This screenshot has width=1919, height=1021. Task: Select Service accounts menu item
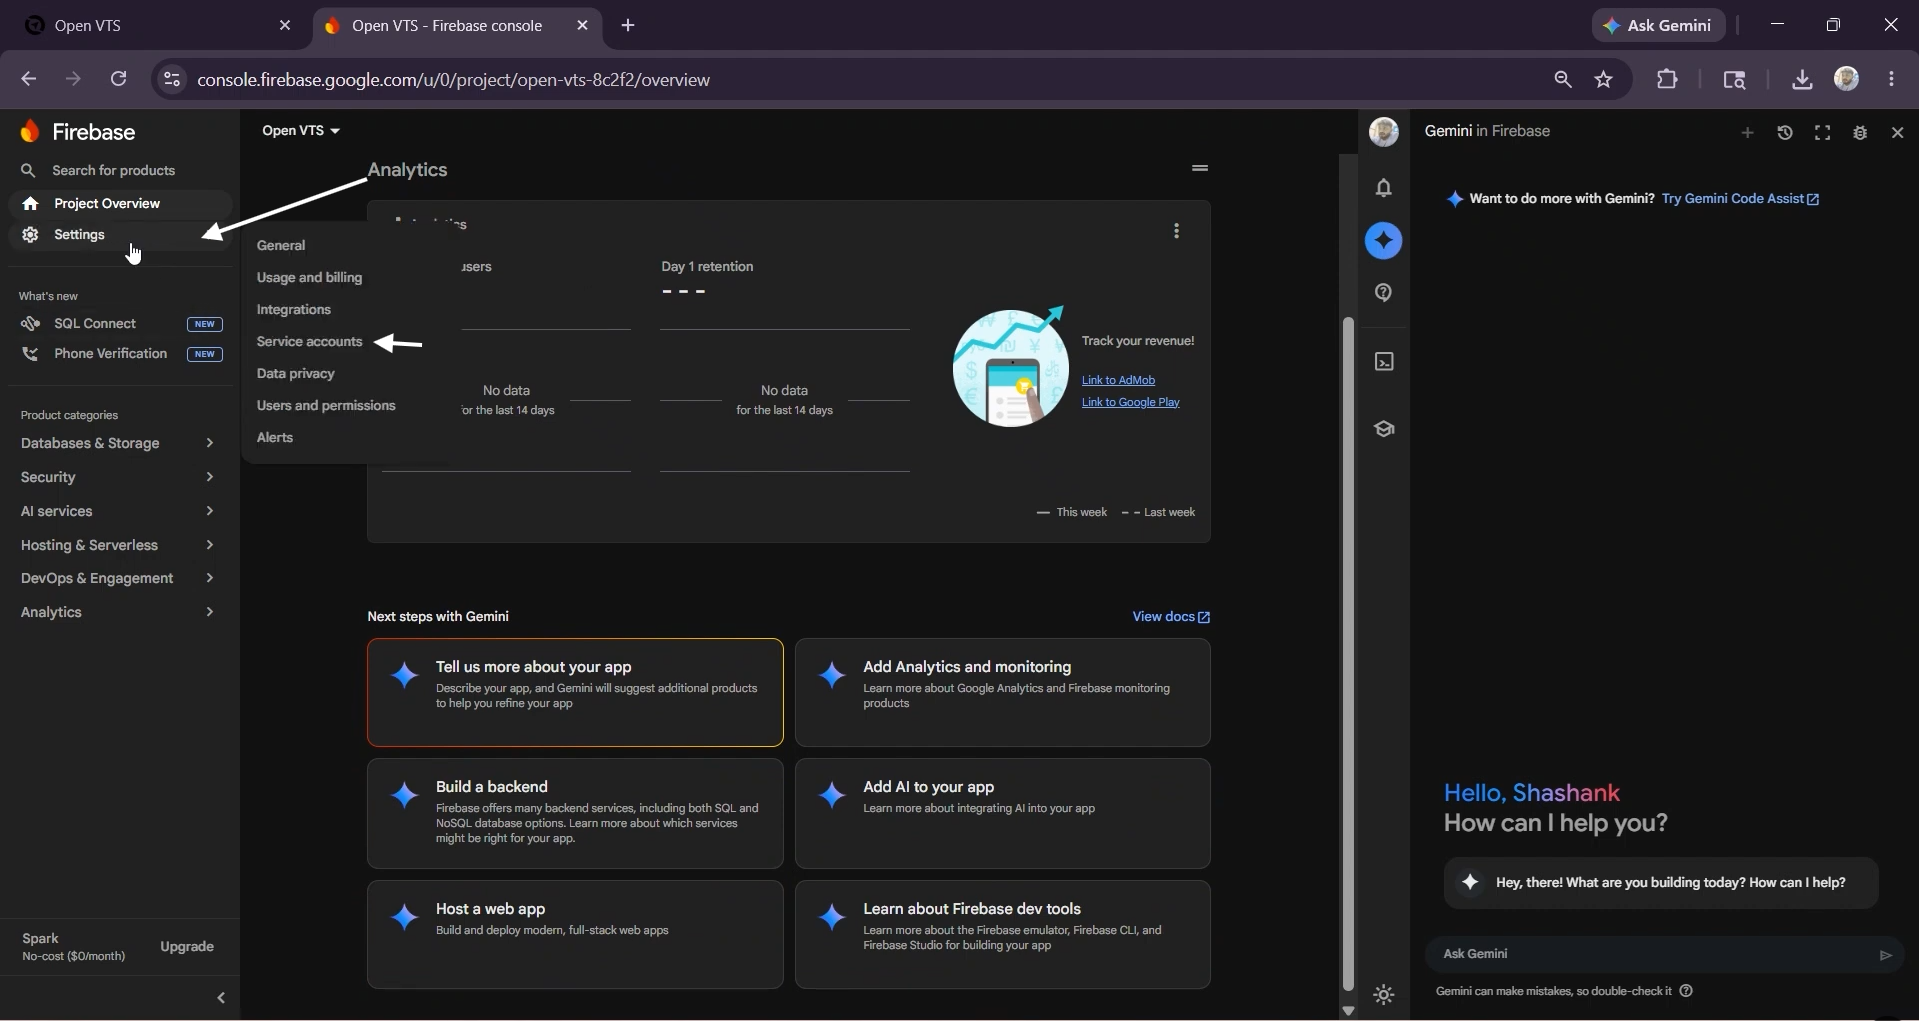click(309, 342)
